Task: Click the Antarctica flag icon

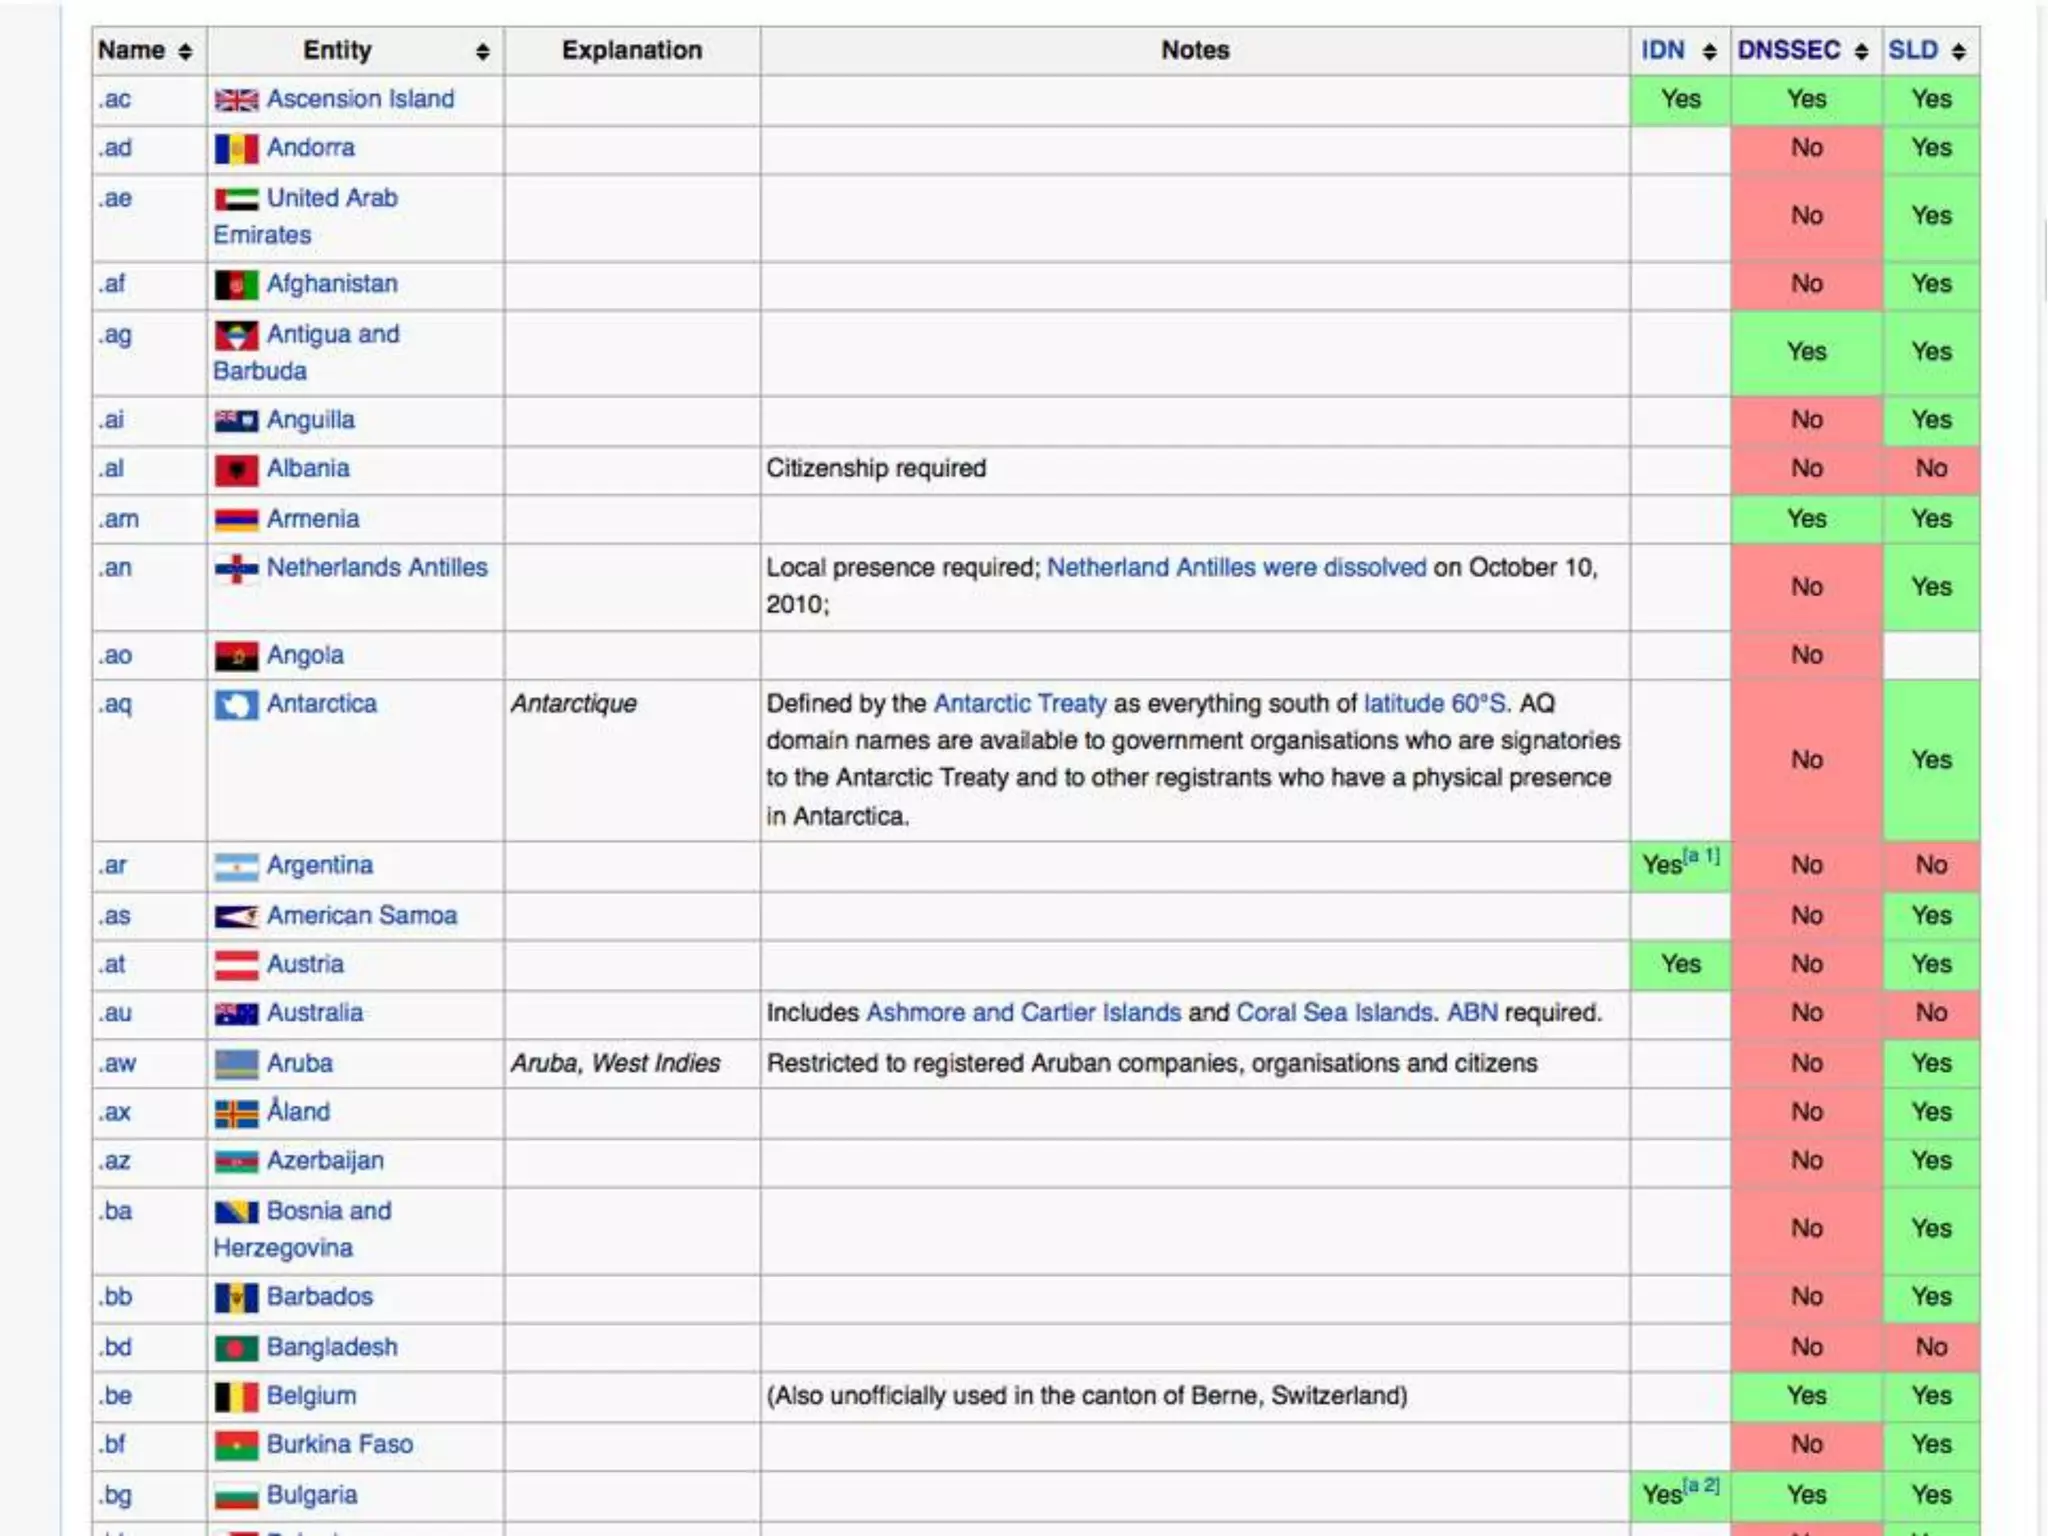Action: (x=236, y=705)
